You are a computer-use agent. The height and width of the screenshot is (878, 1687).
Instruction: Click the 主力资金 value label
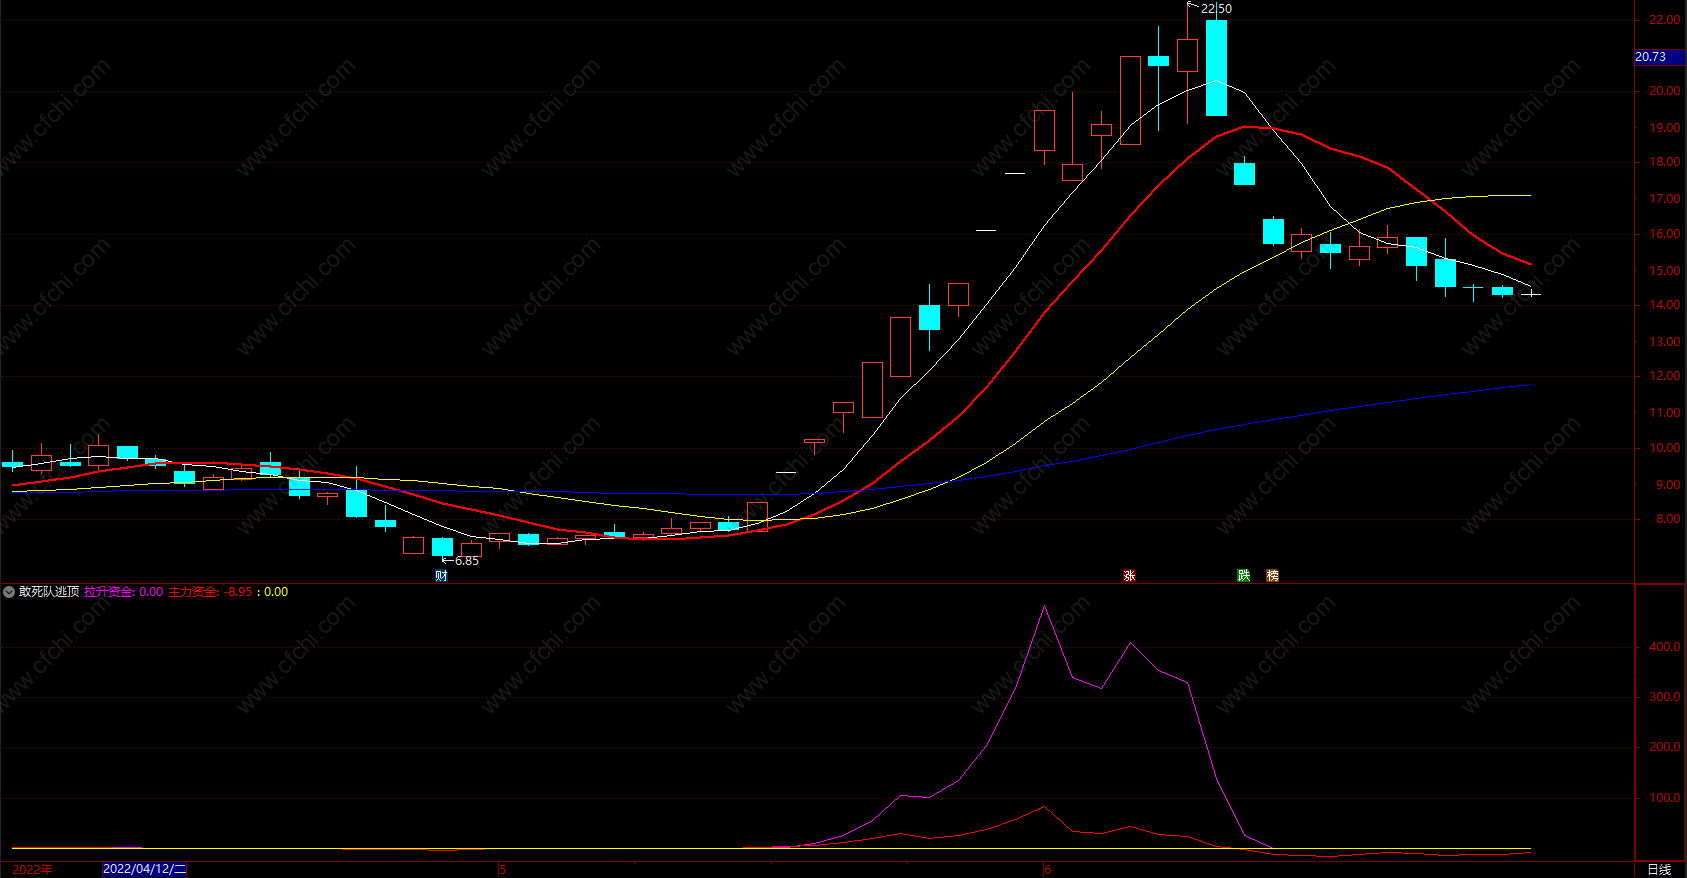click(210, 592)
